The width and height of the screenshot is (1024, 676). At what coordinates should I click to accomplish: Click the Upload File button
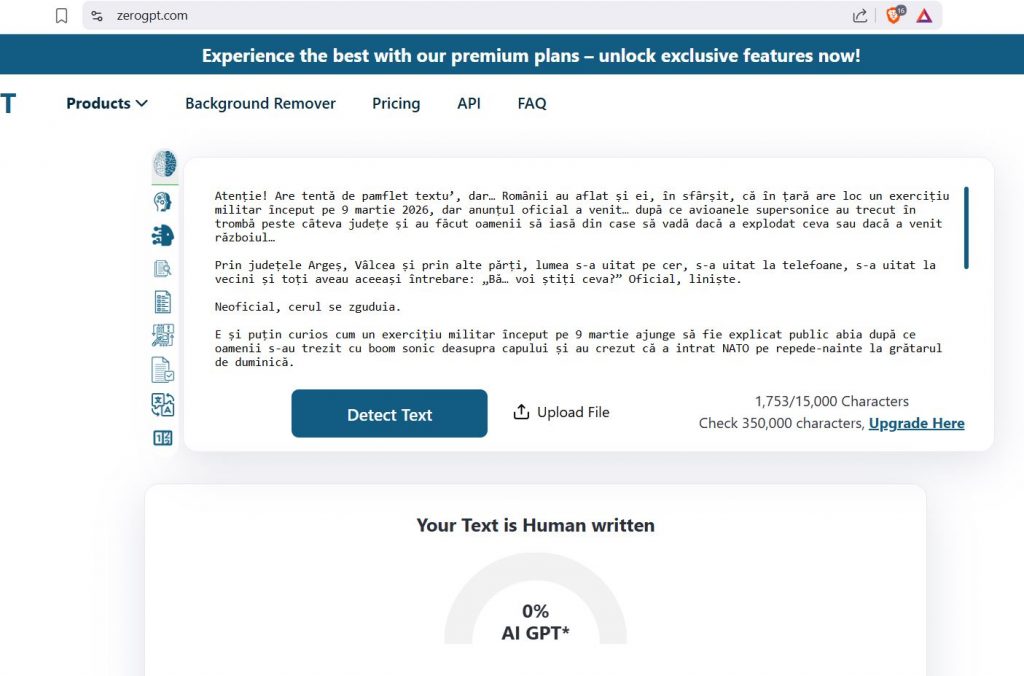[561, 412]
